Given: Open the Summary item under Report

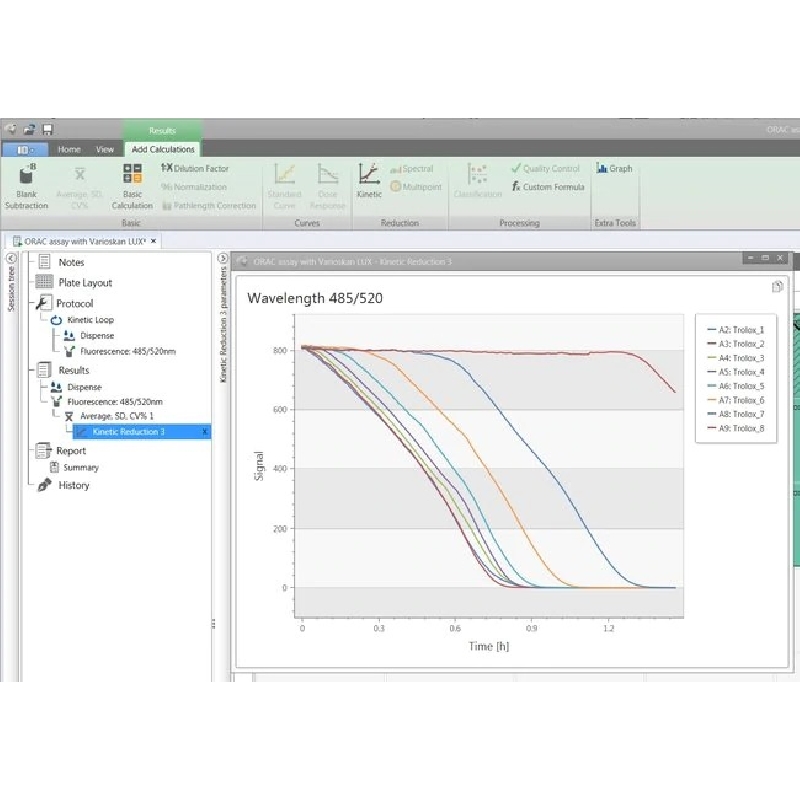Looking at the screenshot, I should coord(81,467).
